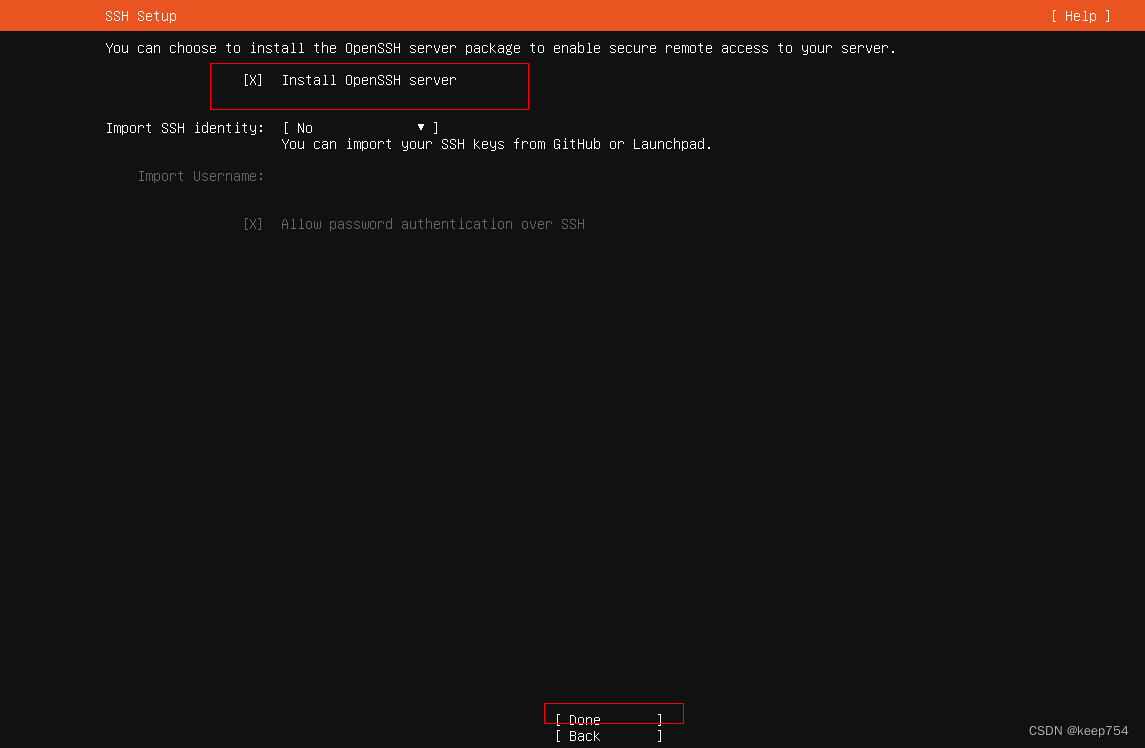Open the Help menu
The height and width of the screenshot is (748, 1145).
pyautogui.click(x=1081, y=16)
